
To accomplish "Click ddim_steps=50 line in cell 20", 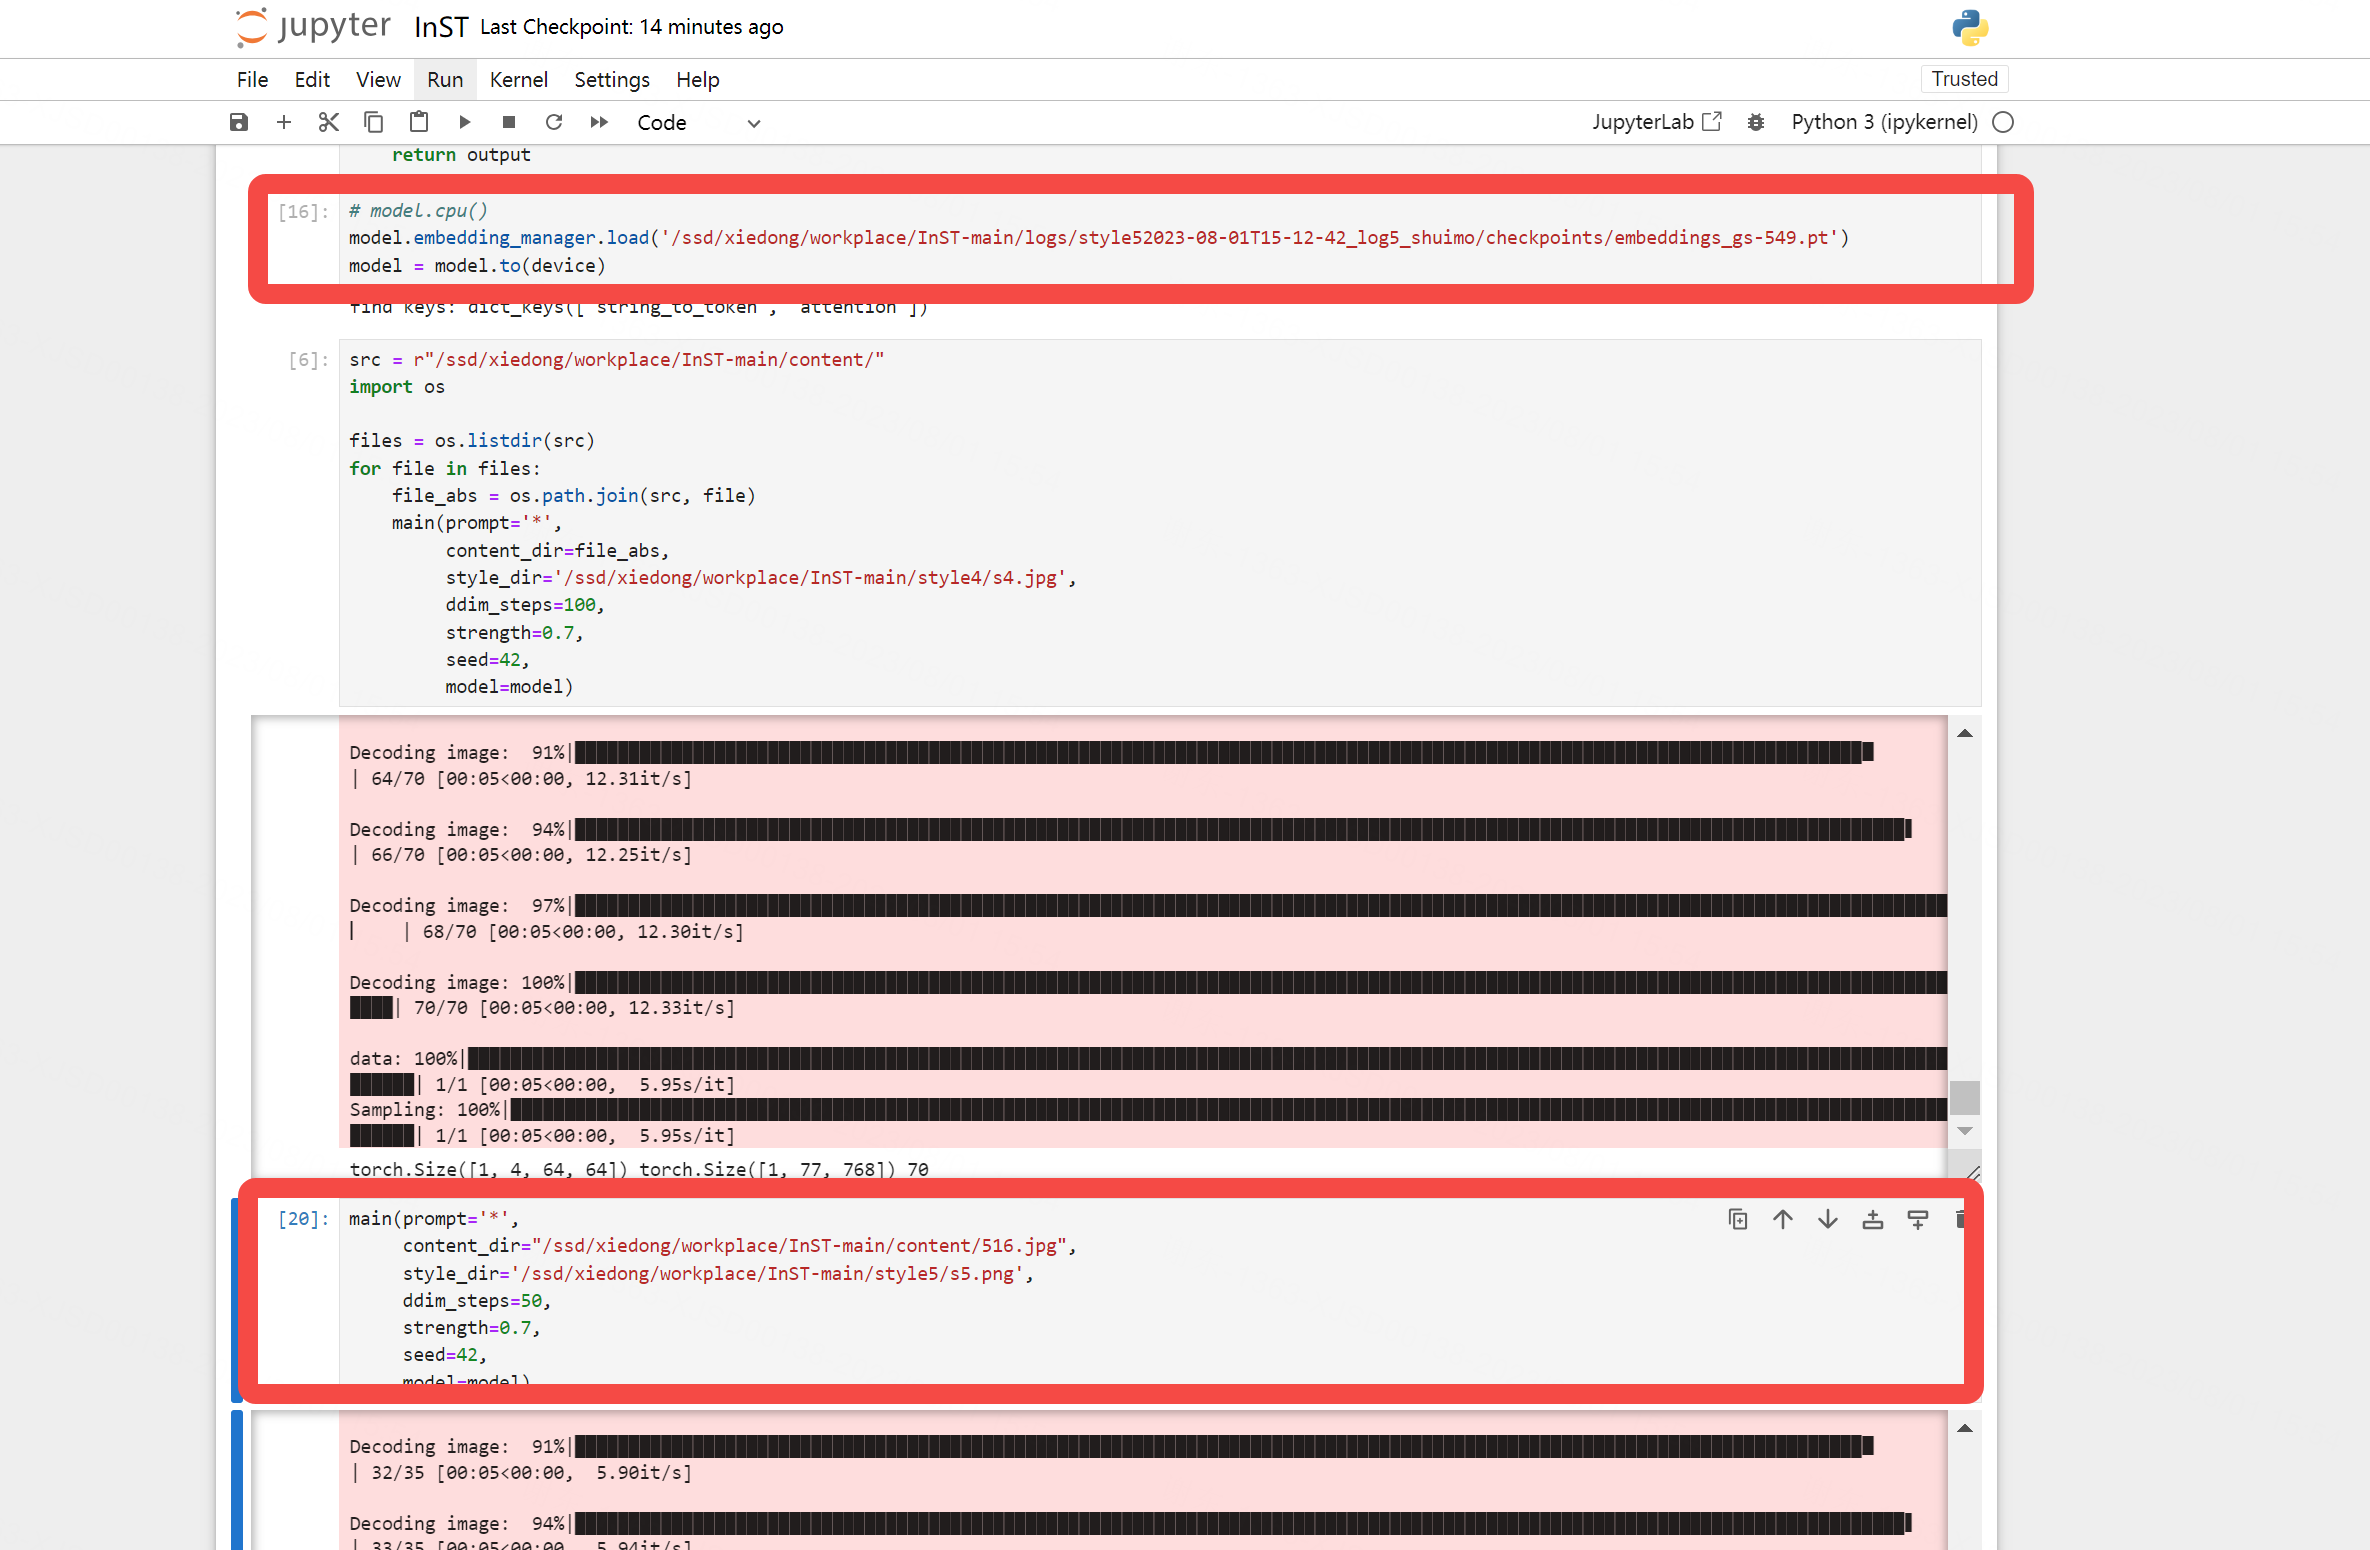I will tap(477, 1301).
